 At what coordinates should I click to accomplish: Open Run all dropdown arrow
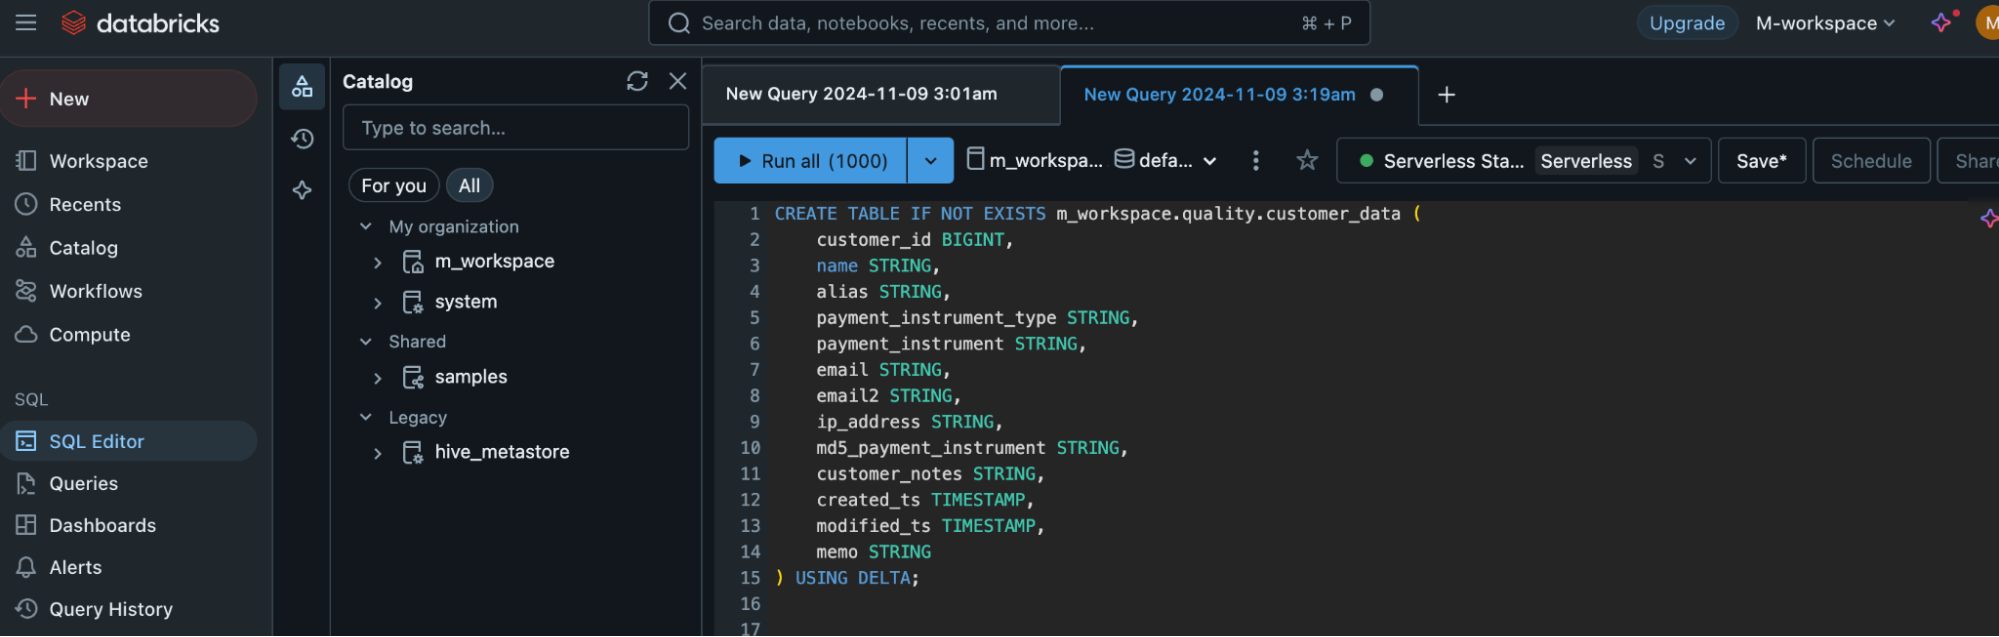click(x=930, y=160)
